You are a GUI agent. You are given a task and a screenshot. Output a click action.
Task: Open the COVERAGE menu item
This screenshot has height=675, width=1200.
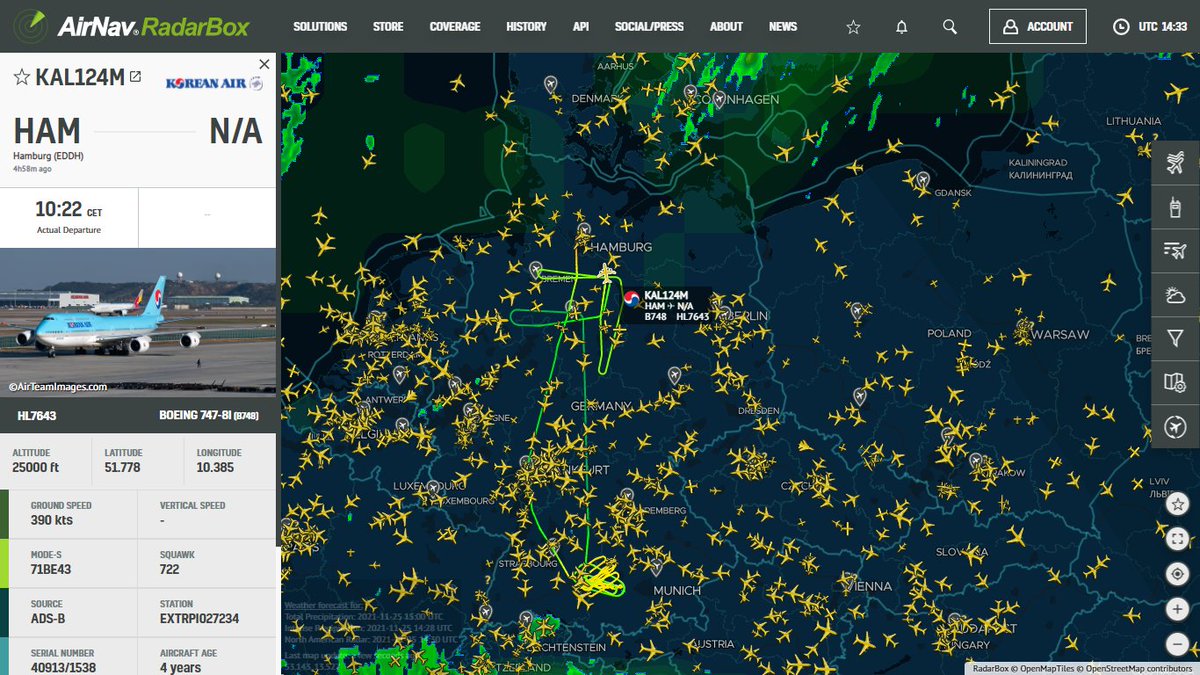click(455, 27)
